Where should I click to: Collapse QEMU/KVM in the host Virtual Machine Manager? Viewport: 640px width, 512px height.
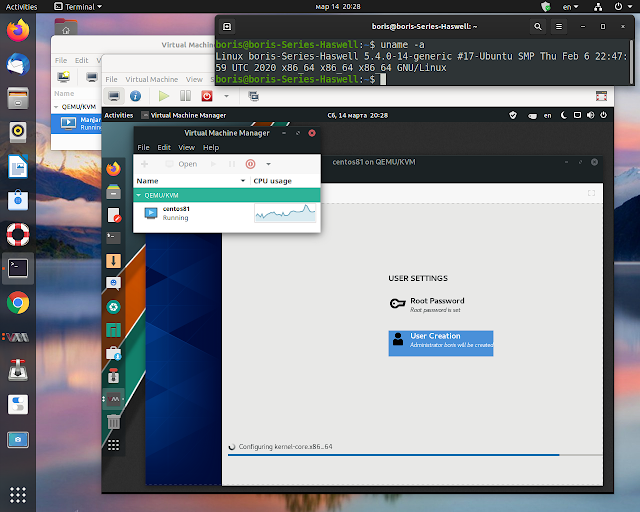(x=56, y=107)
